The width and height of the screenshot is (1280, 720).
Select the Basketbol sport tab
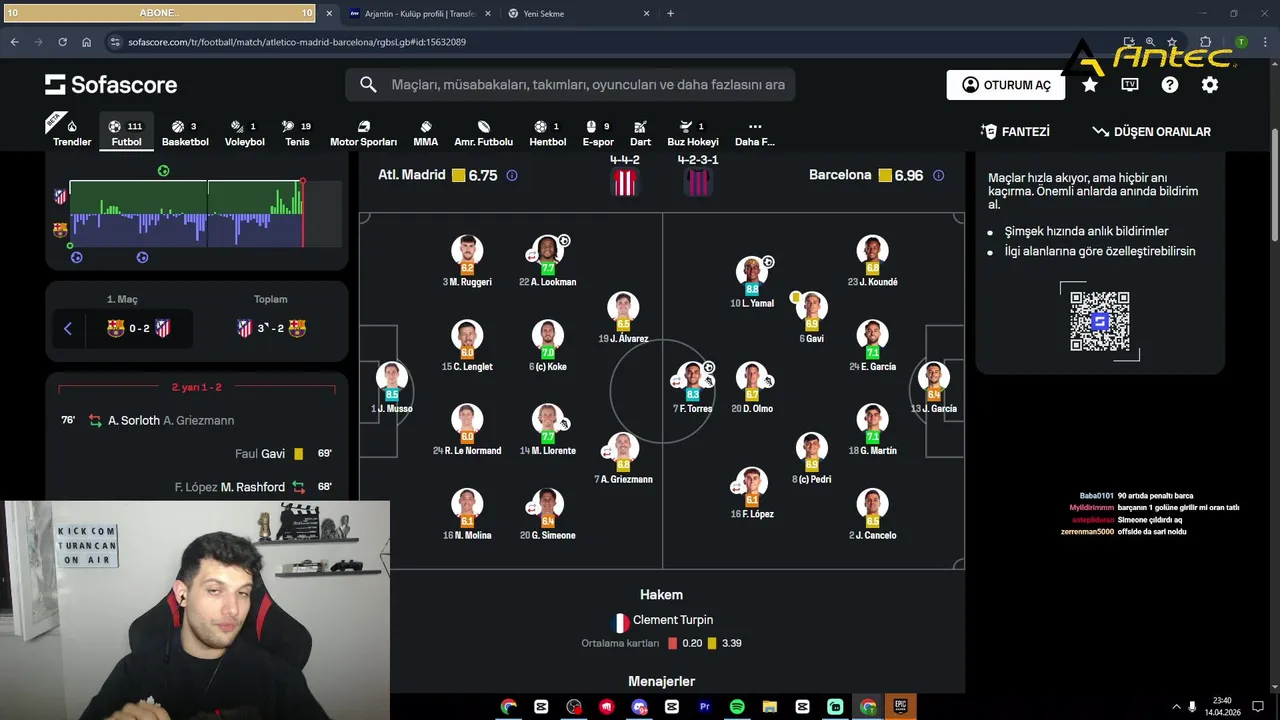pyautogui.click(x=185, y=133)
